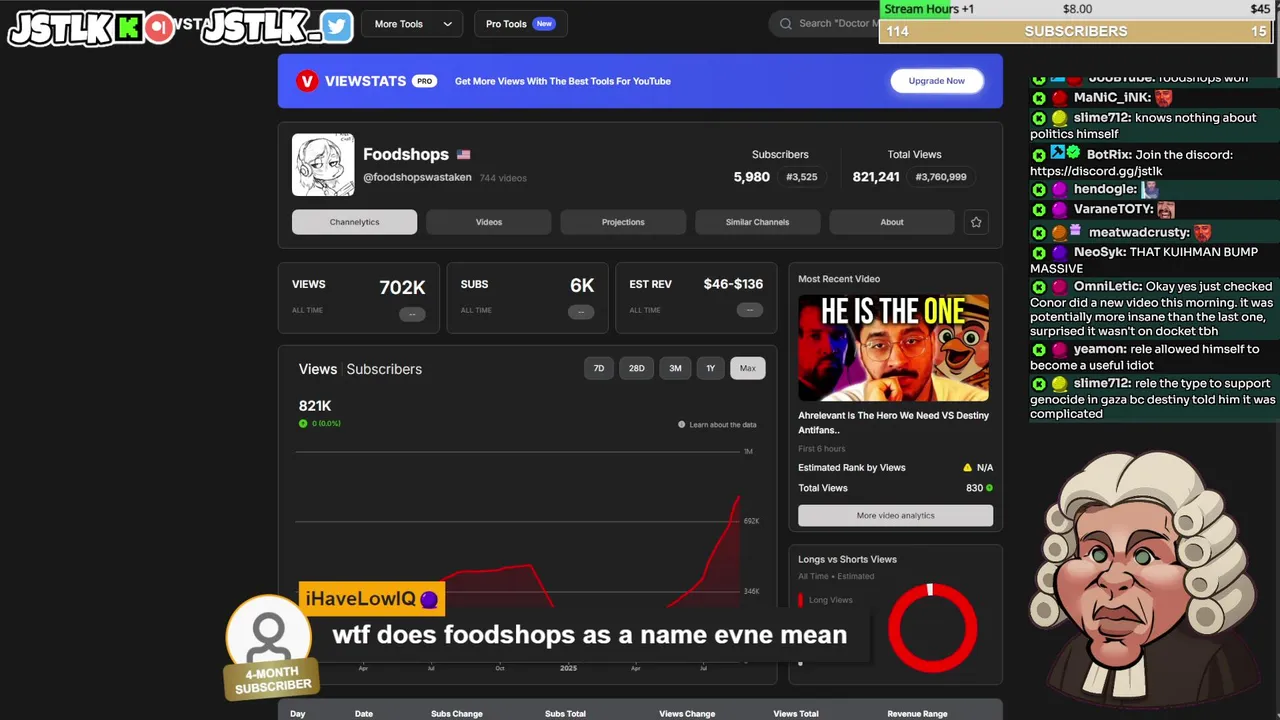Click the star favorite channel icon

[976, 222]
